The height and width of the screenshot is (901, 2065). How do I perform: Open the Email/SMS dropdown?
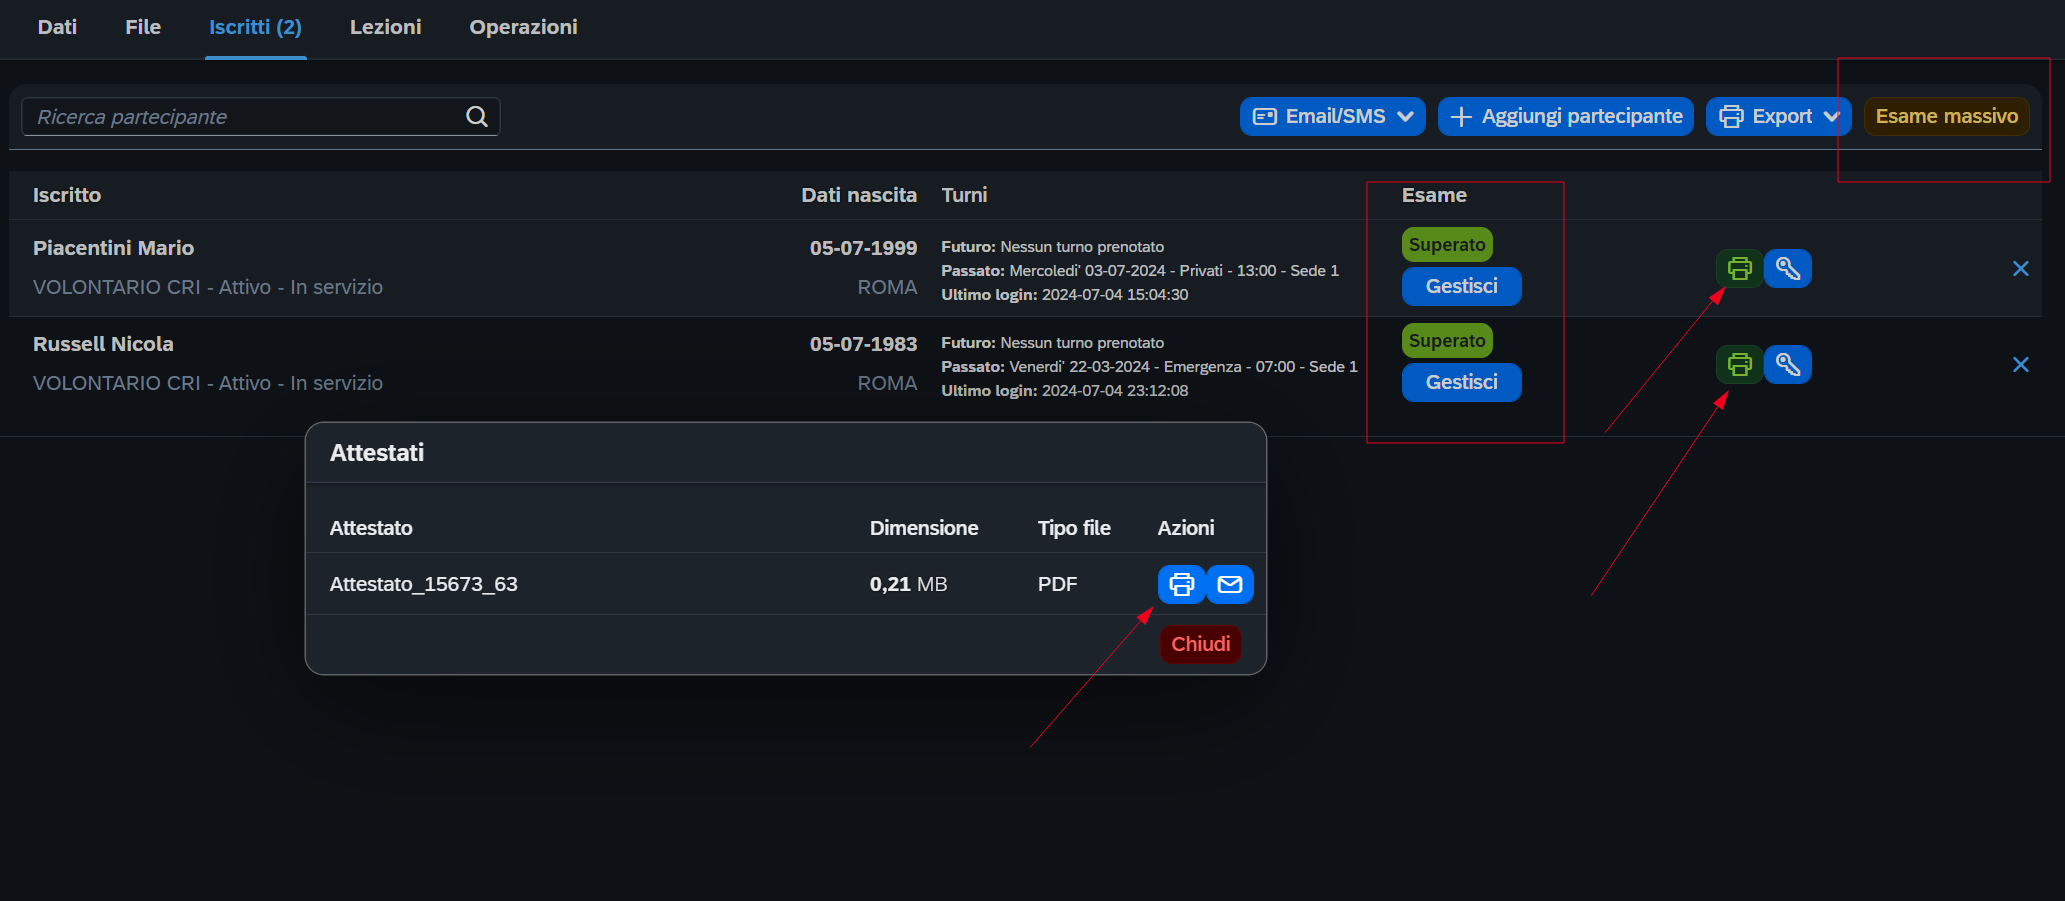(x=1333, y=116)
